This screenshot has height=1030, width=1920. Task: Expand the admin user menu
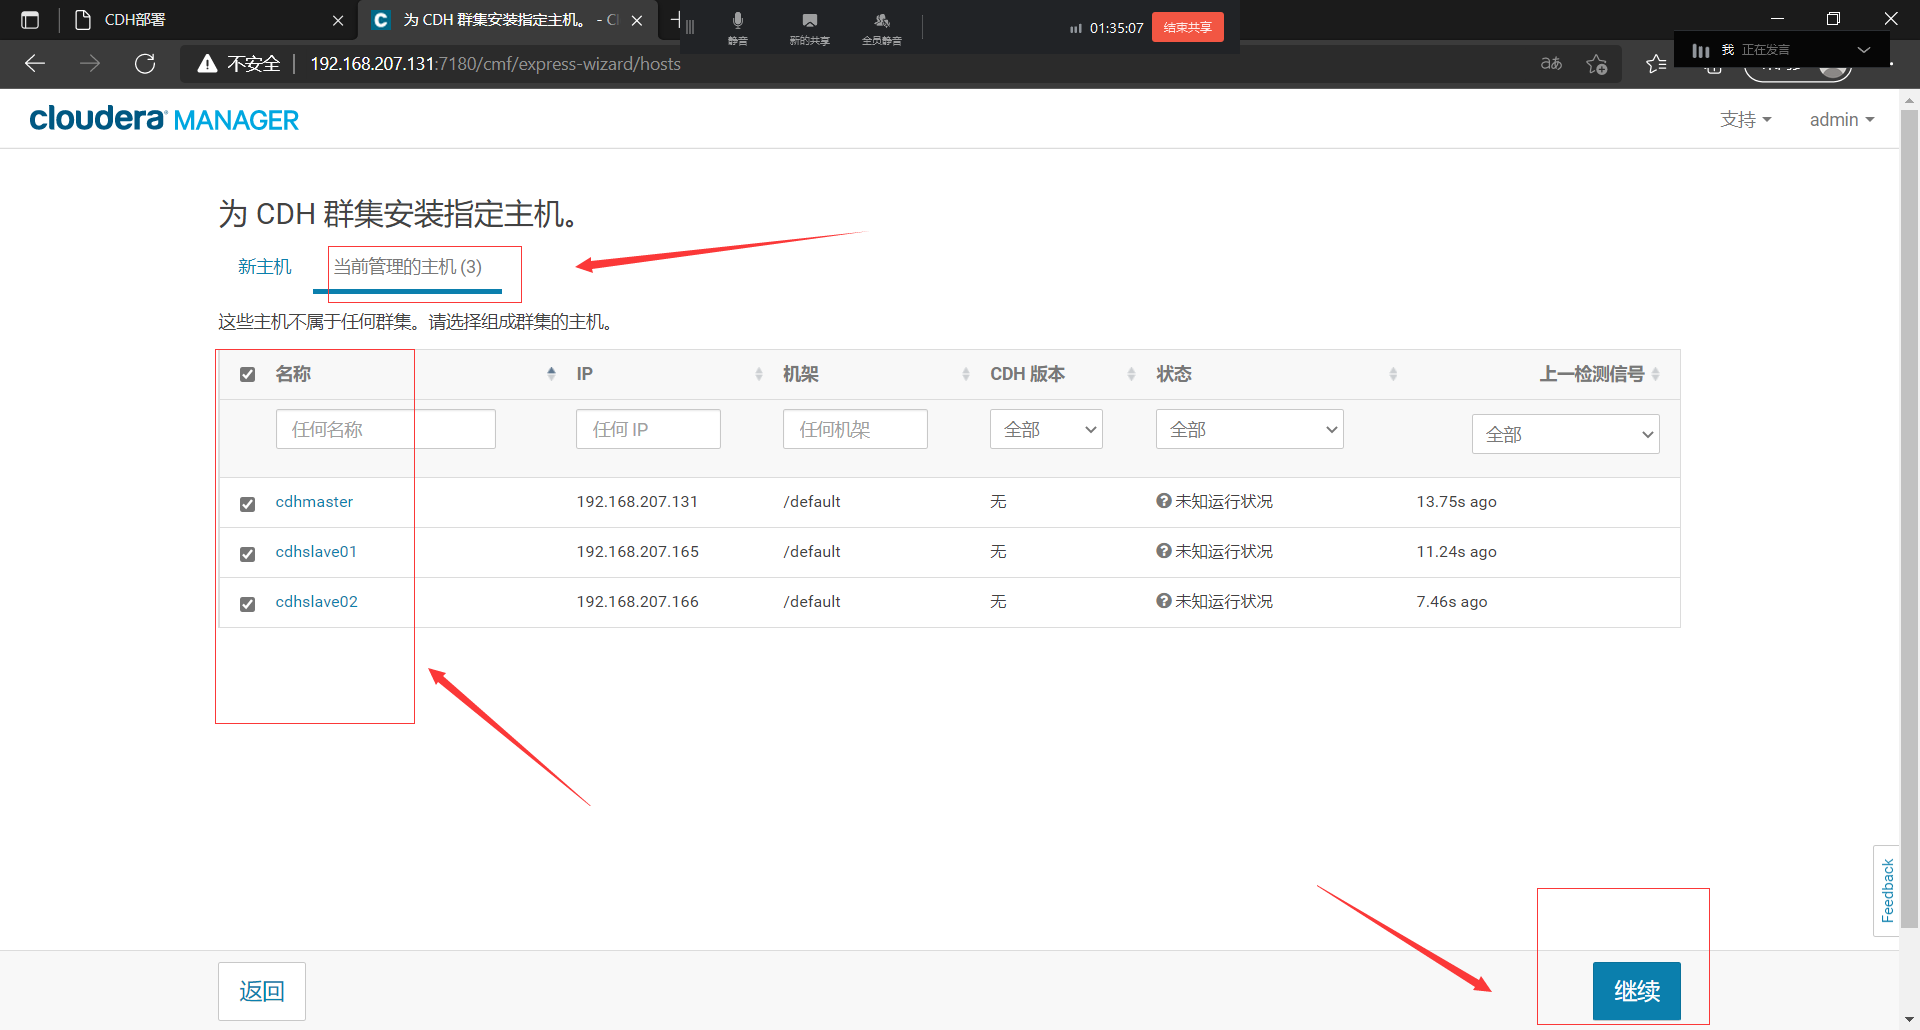click(x=1841, y=120)
